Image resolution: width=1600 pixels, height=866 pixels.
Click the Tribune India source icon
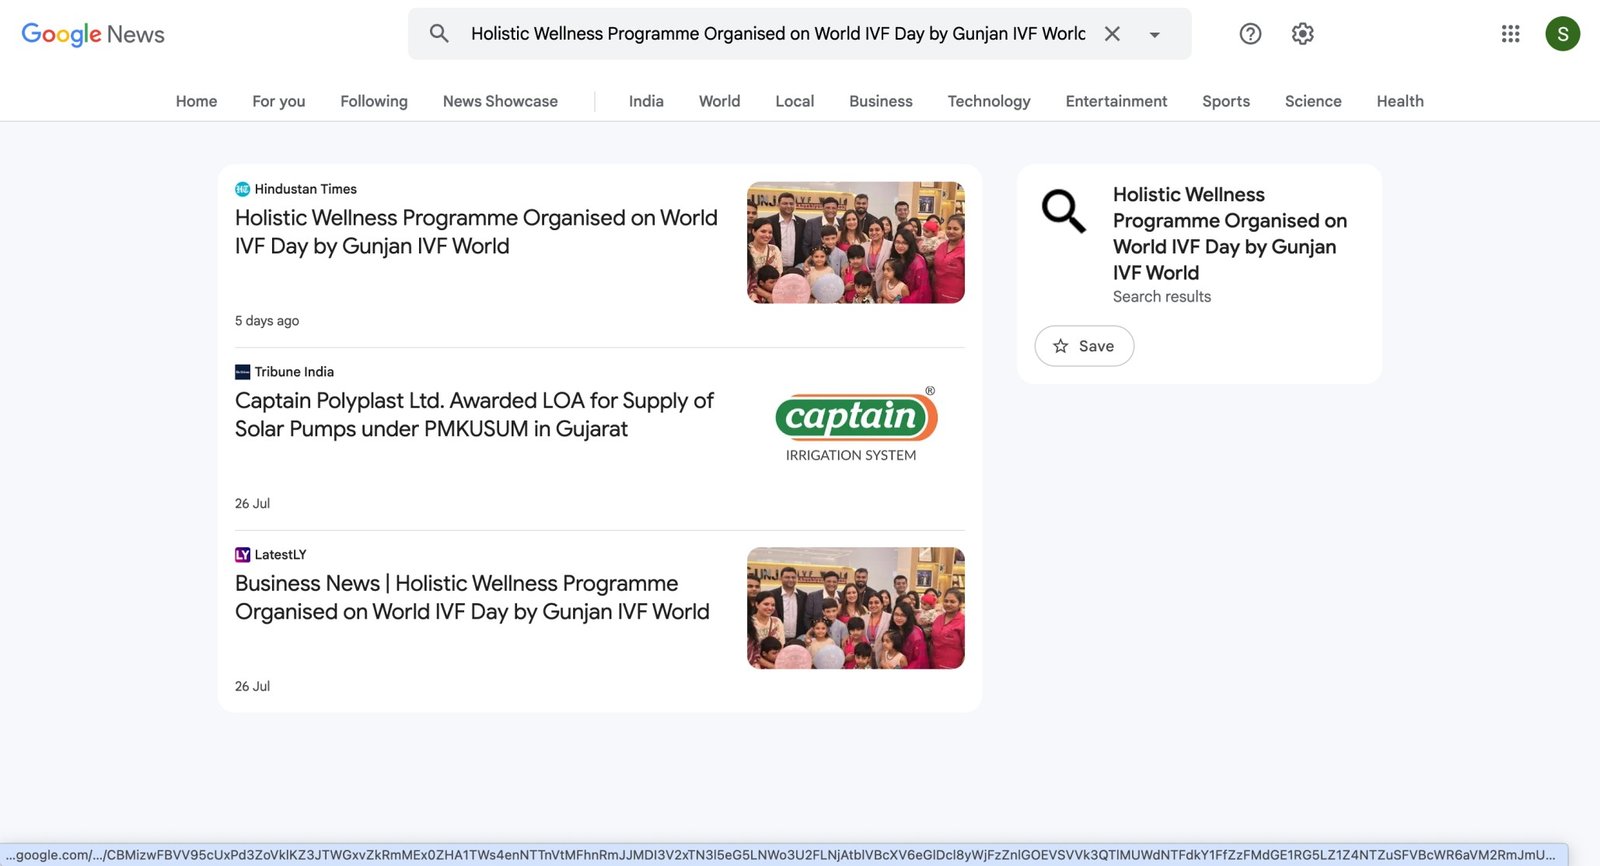pyautogui.click(x=242, y=372)
